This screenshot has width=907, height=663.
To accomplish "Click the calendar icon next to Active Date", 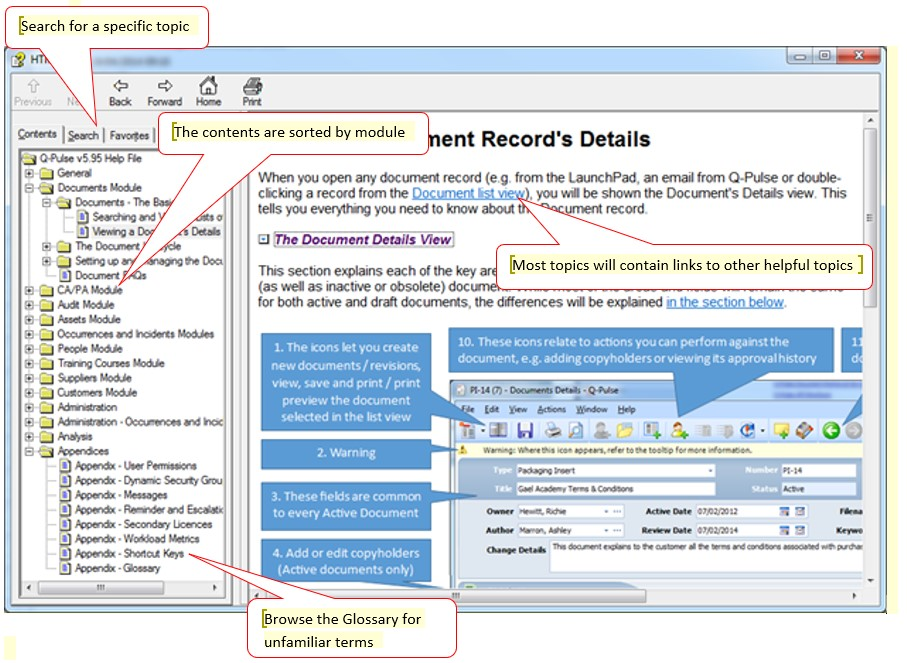I will 784,511.
